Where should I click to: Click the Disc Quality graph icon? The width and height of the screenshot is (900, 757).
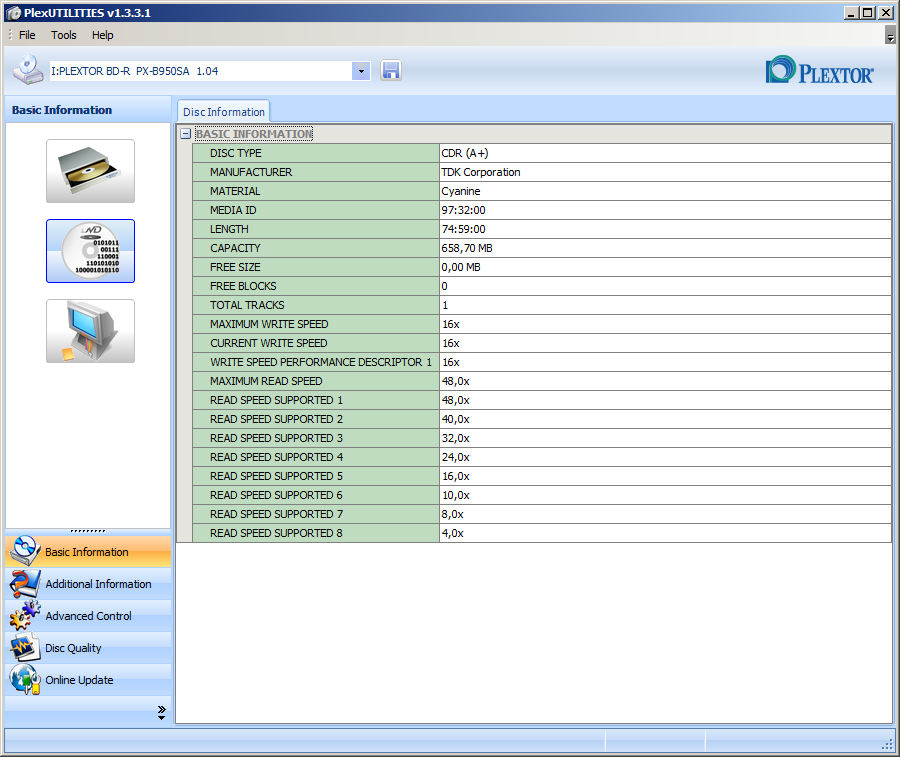click(25, 647)
